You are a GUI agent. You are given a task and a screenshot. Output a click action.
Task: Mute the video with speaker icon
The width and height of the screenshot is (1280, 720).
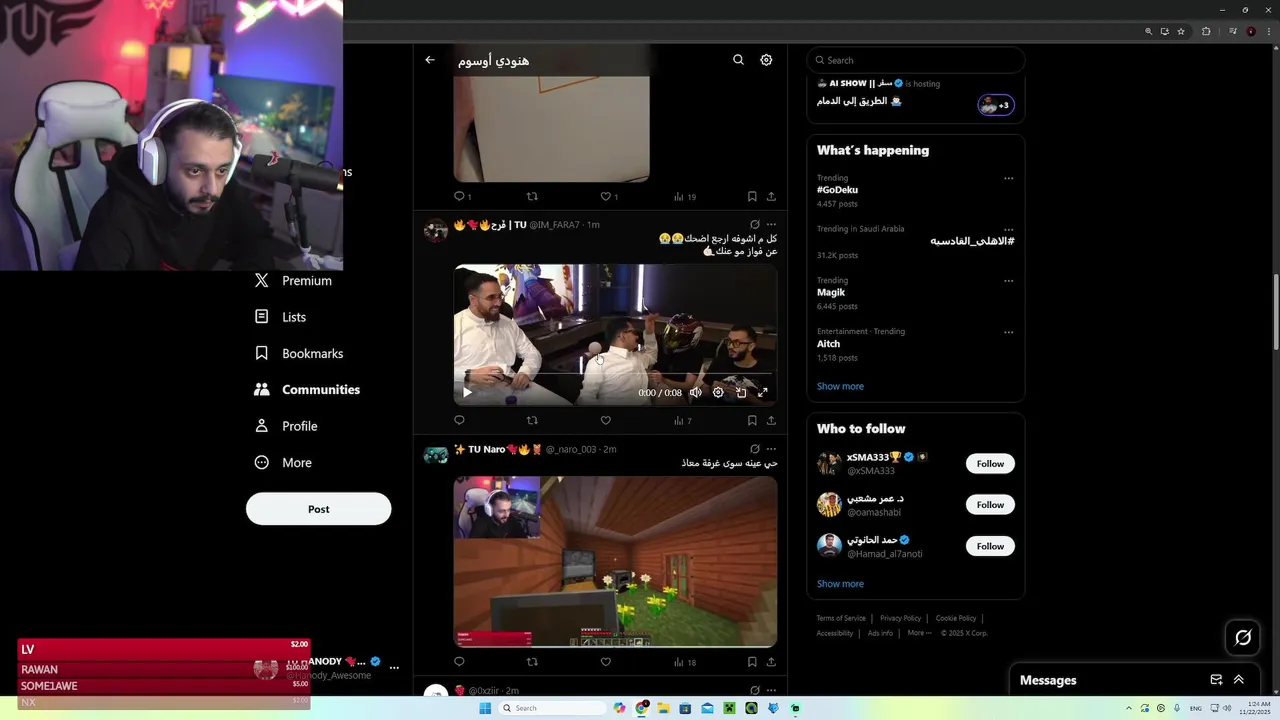[x=696, y=392]
